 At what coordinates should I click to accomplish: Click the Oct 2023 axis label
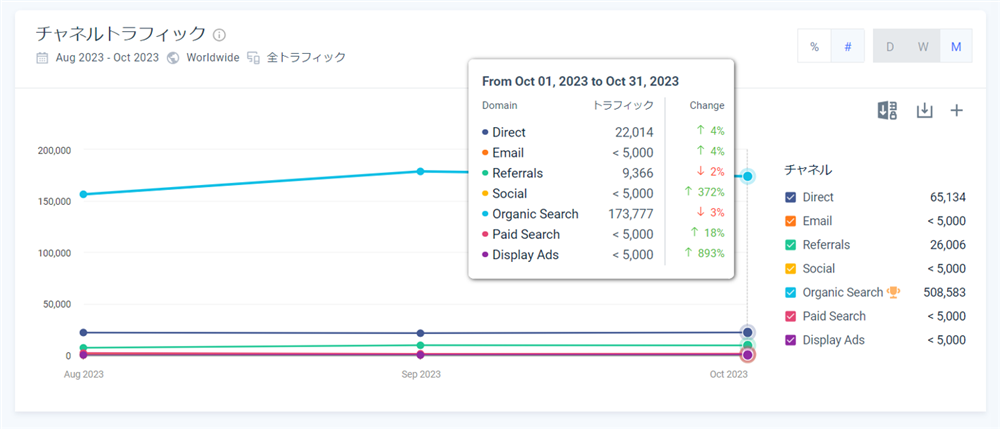(x=728, y=375)
